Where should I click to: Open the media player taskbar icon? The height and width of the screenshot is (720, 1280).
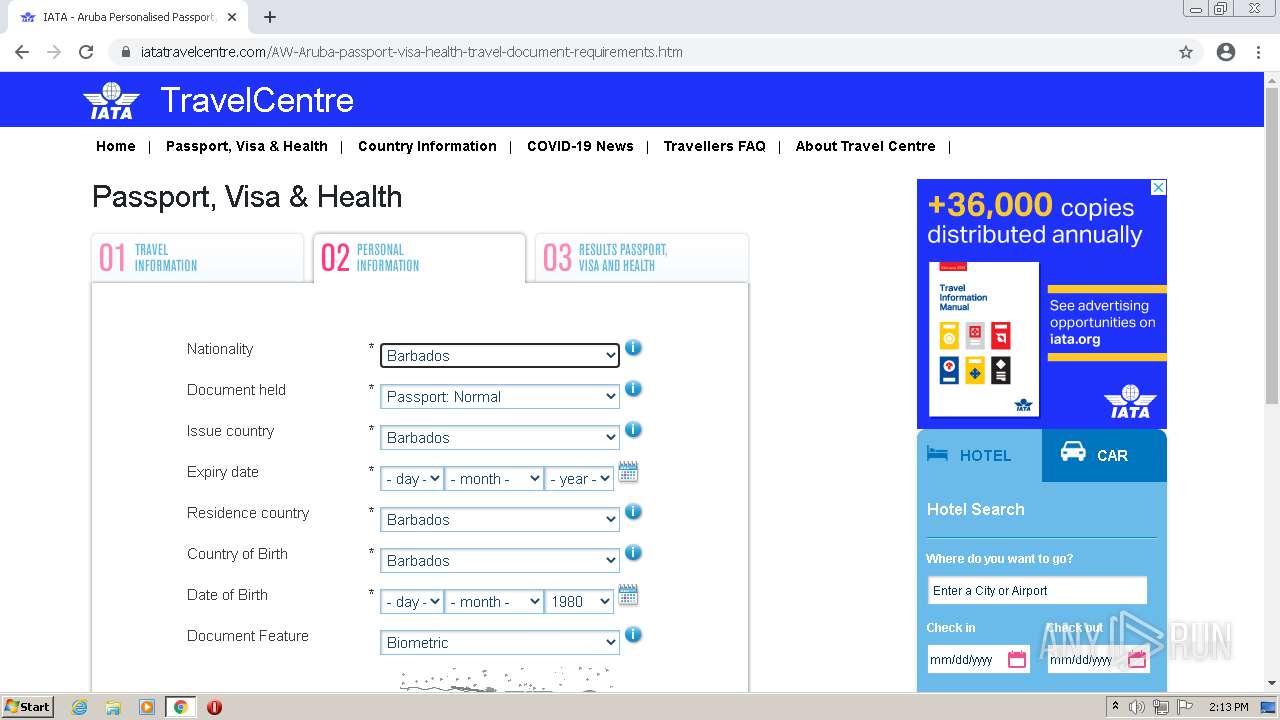pos(147,707)
